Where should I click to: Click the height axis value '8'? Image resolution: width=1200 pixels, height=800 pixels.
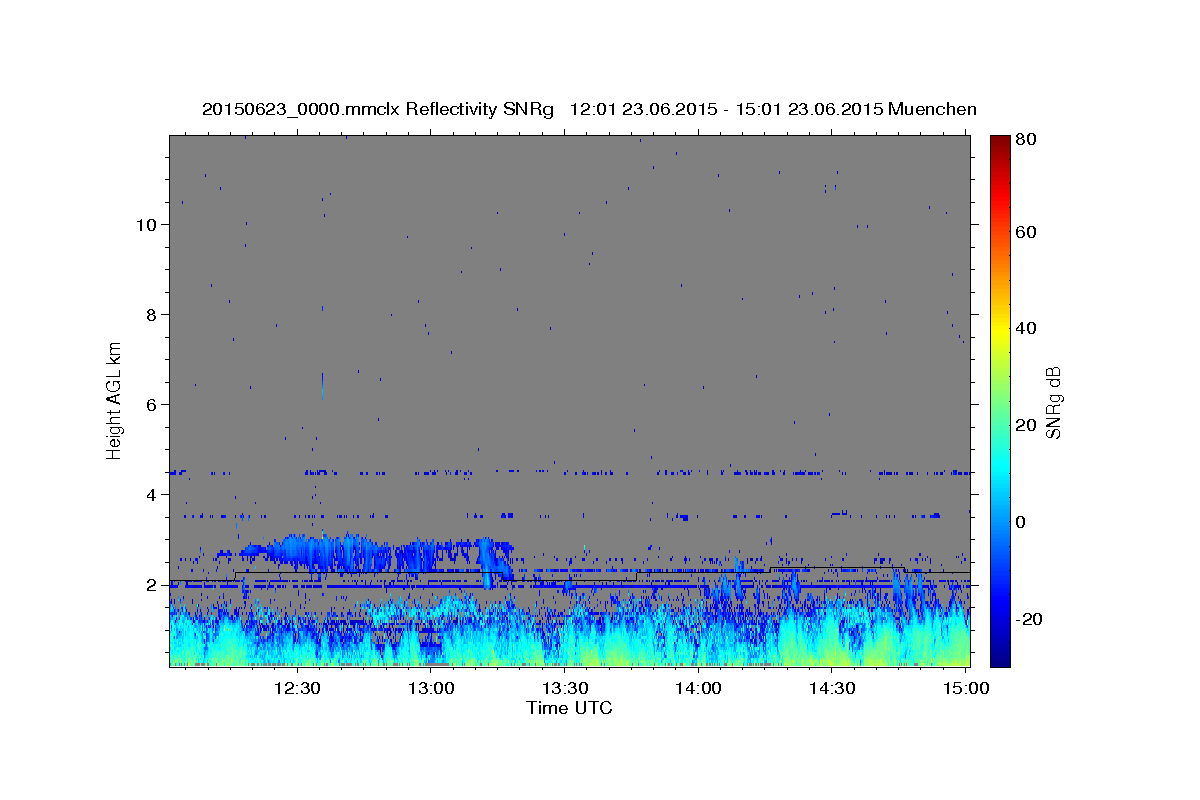point(150,315)
